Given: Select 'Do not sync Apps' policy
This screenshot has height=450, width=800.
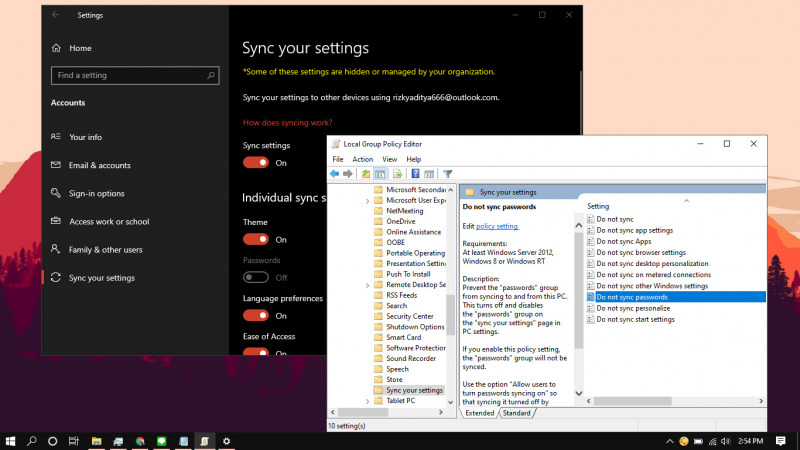Looking at the screenshot, I should (x=623, y=241).
